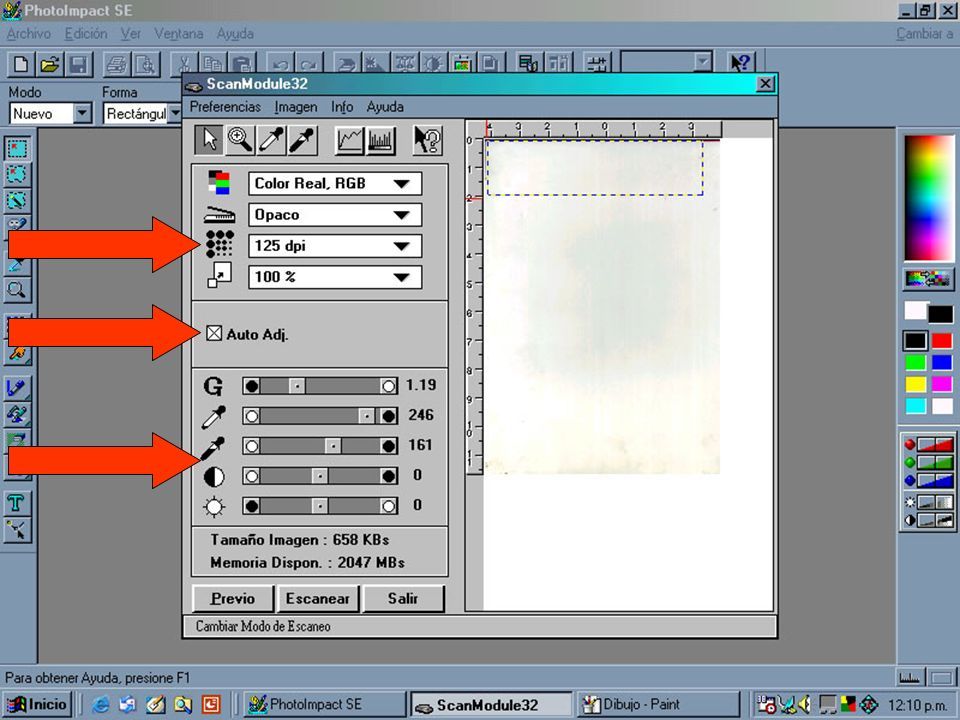Click the 'Cambiar Modo de Escaneo' status text
The width and height of the screenshot is (960, 720).
263,626
